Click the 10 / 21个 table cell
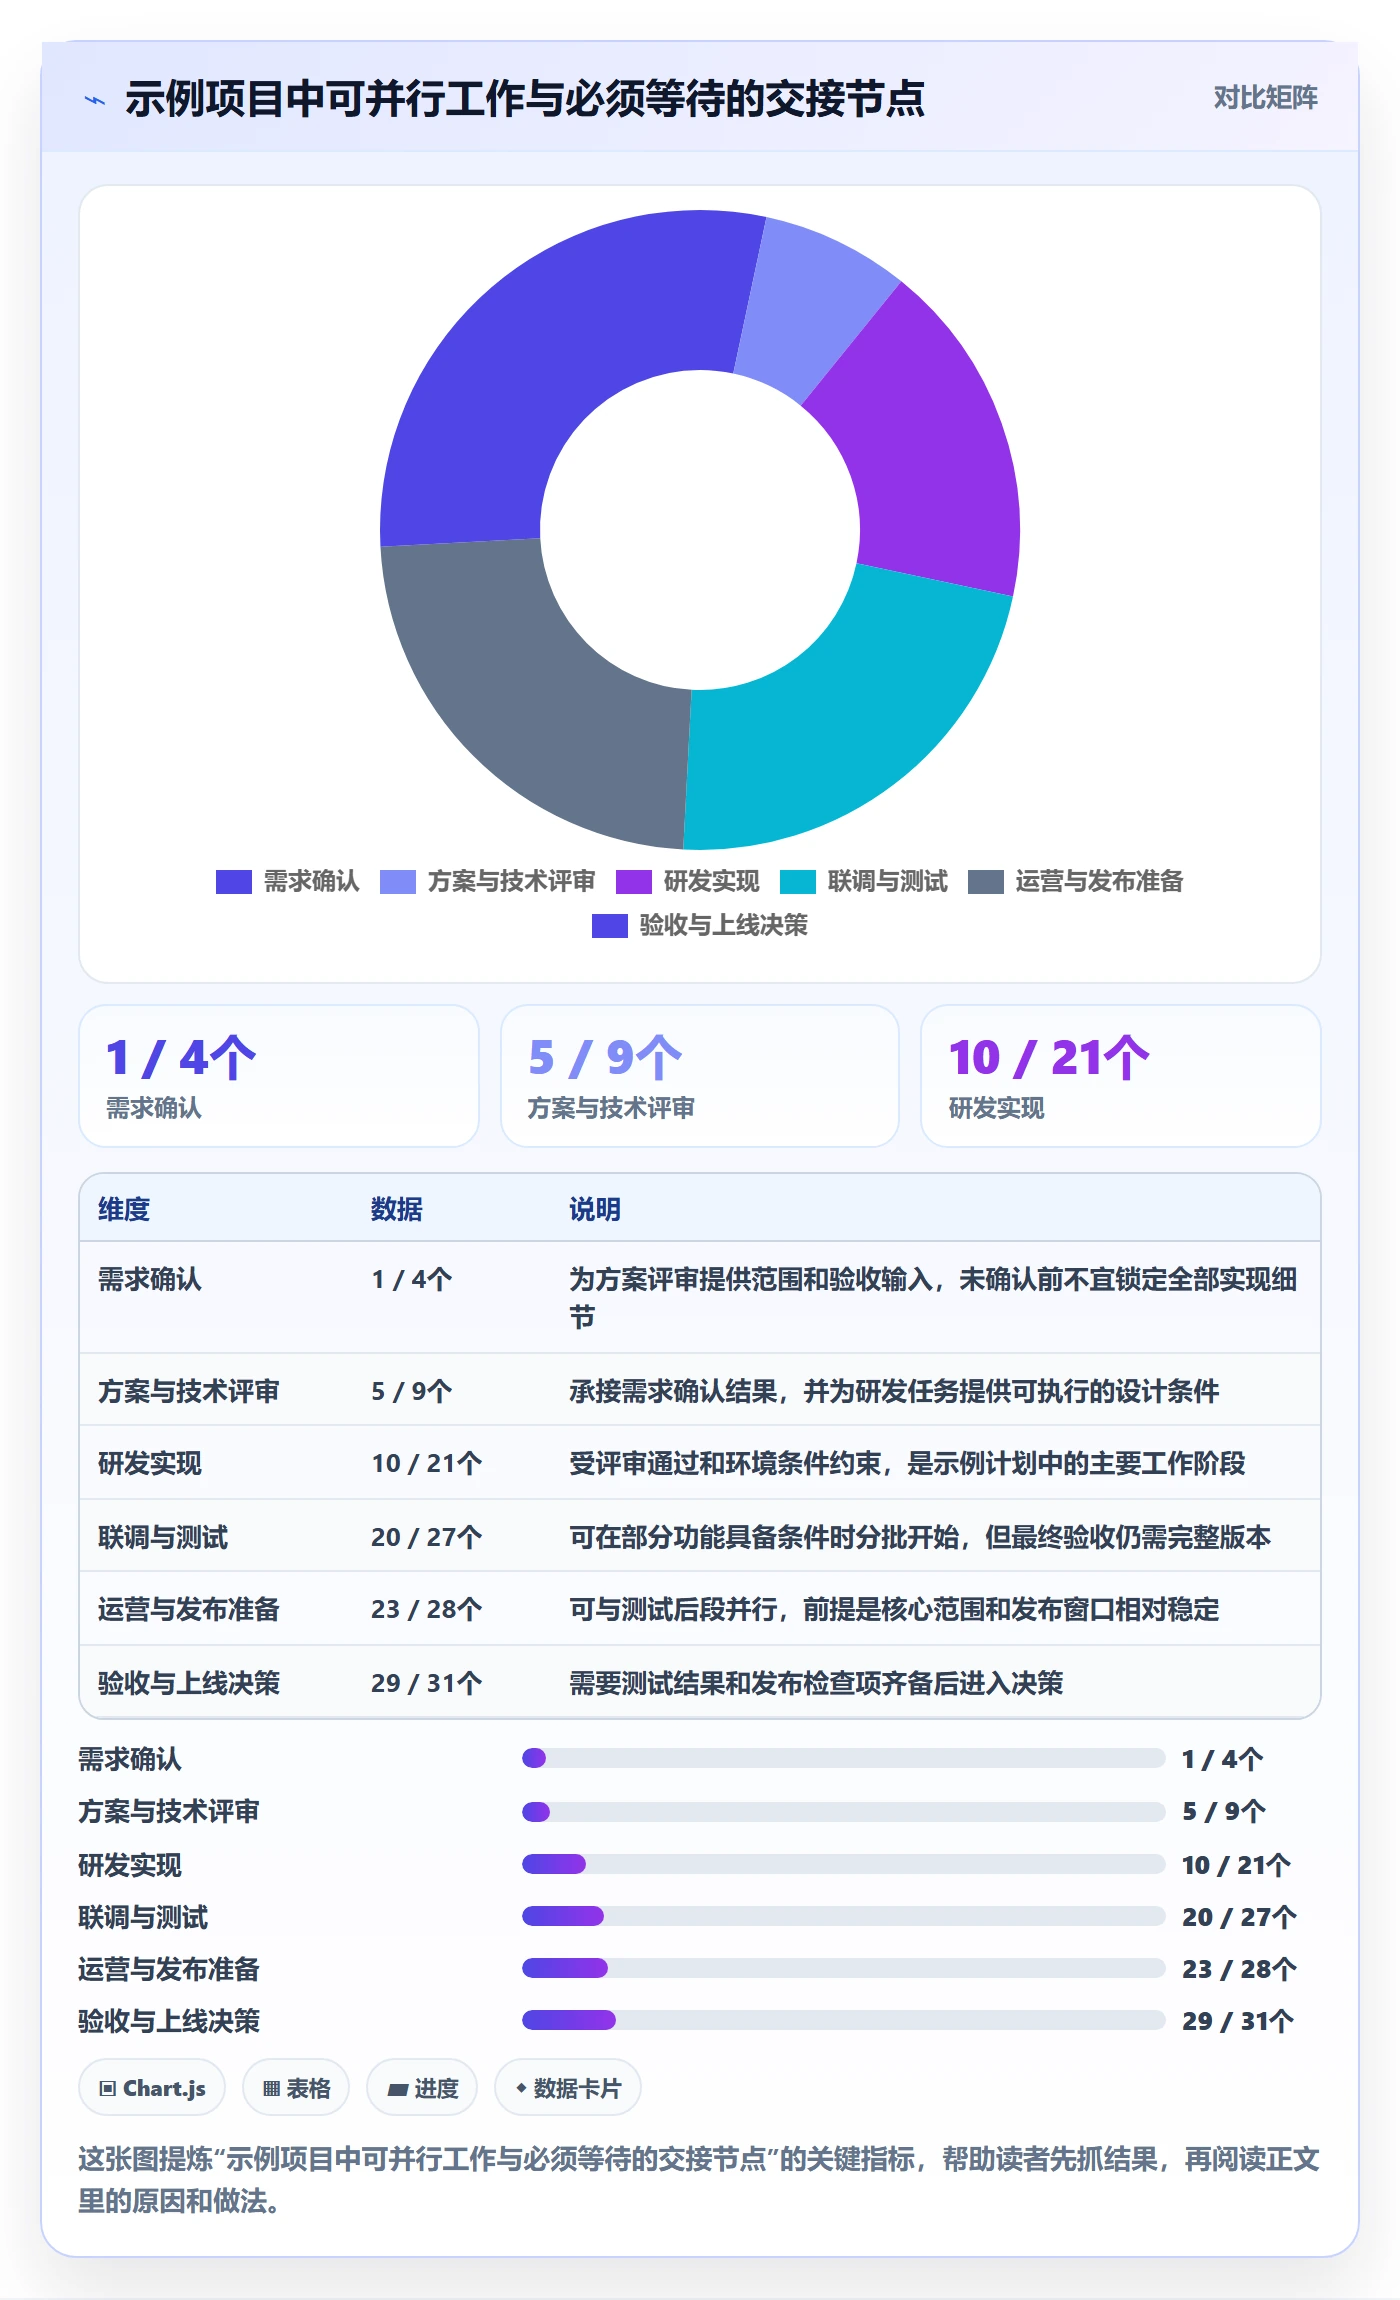 click(x=427, y=1463)
